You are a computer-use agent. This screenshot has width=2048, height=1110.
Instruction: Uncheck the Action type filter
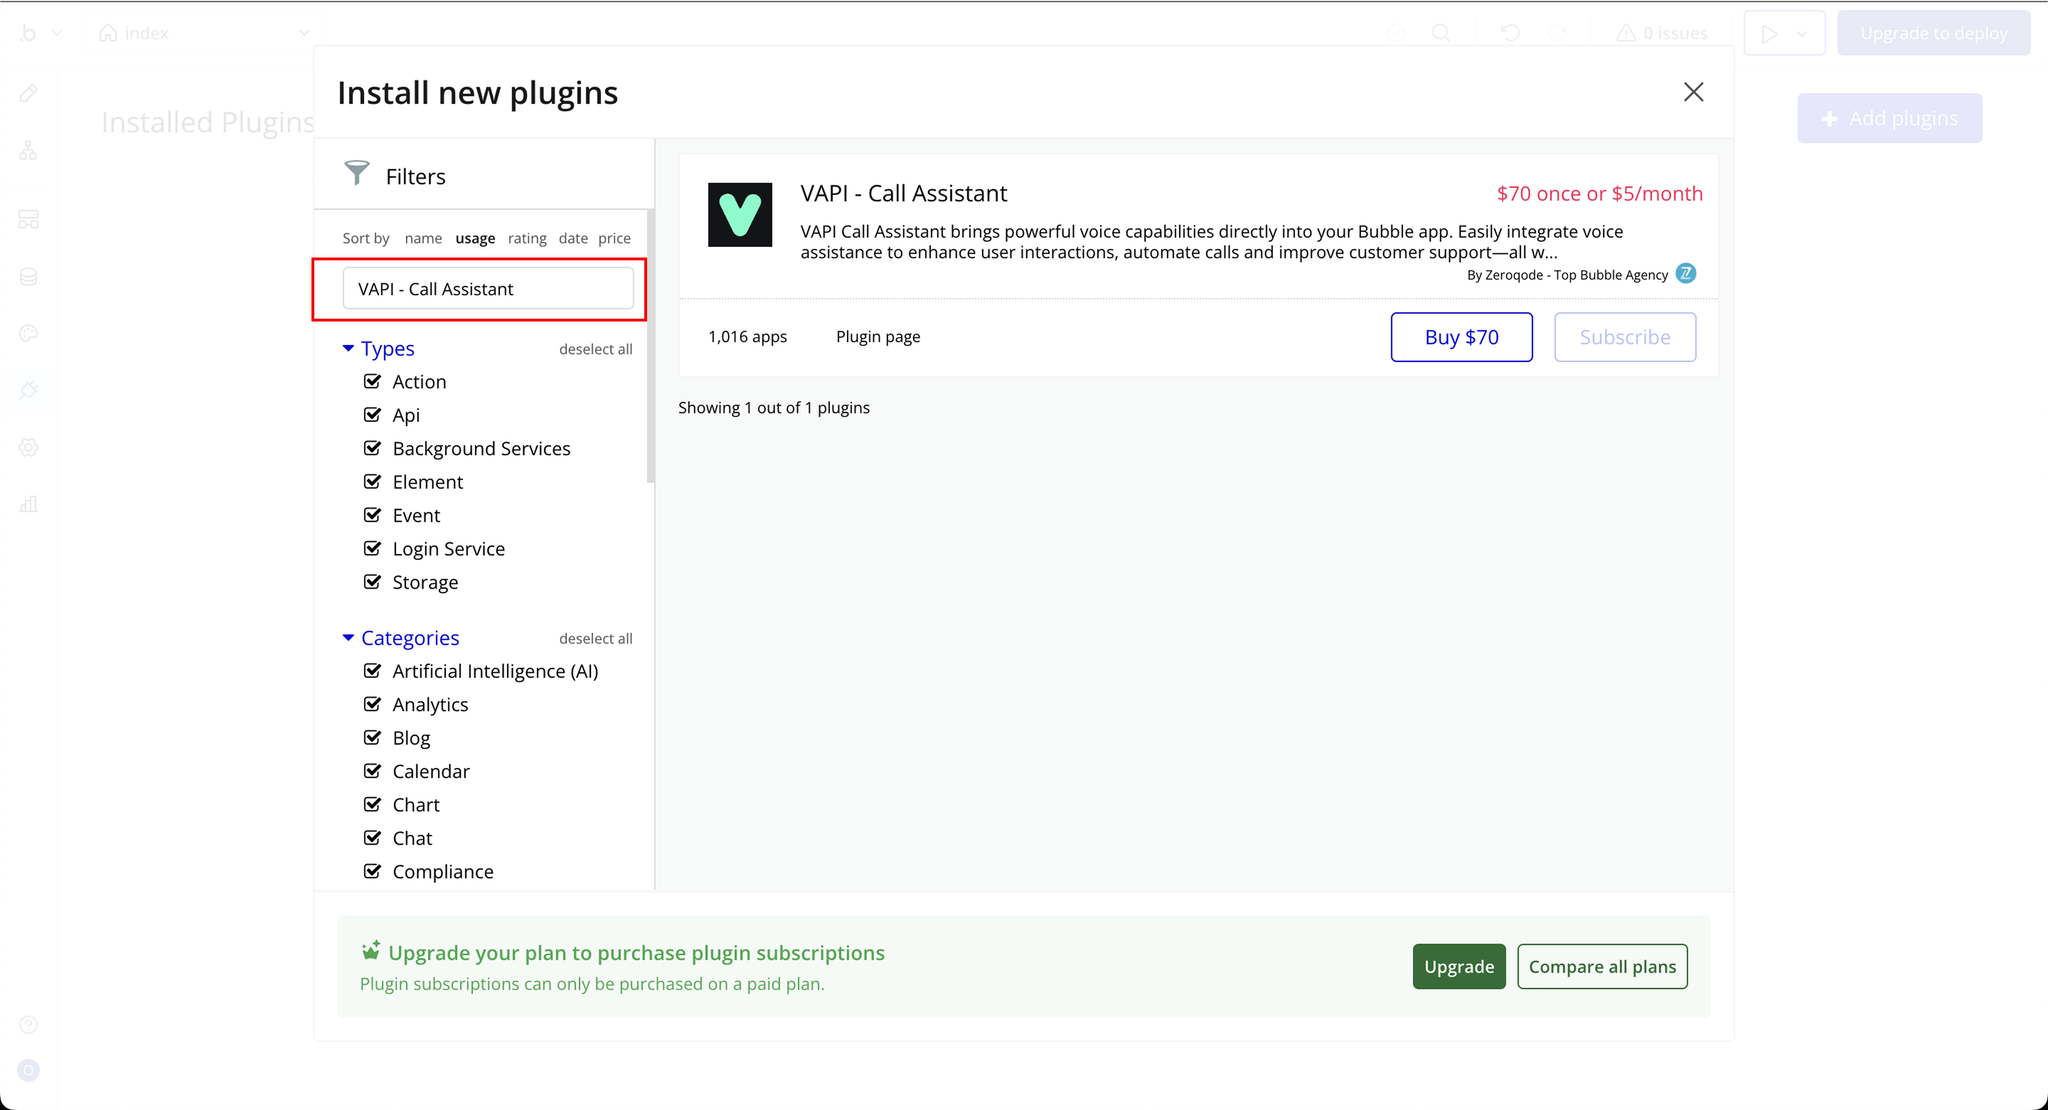click(x=372, y=381)
